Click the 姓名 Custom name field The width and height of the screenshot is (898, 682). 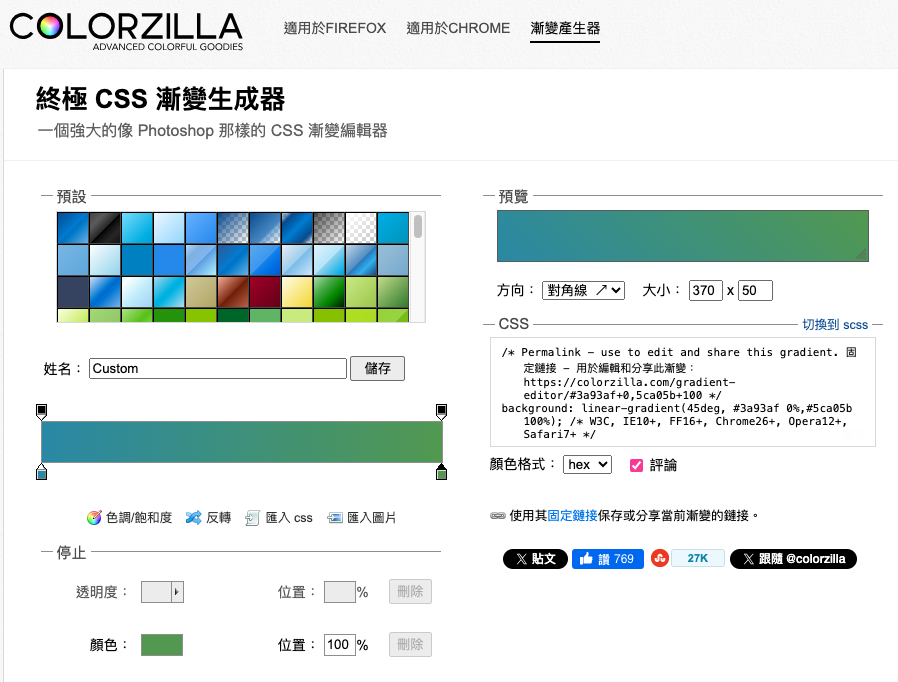[x=218, y=368]
